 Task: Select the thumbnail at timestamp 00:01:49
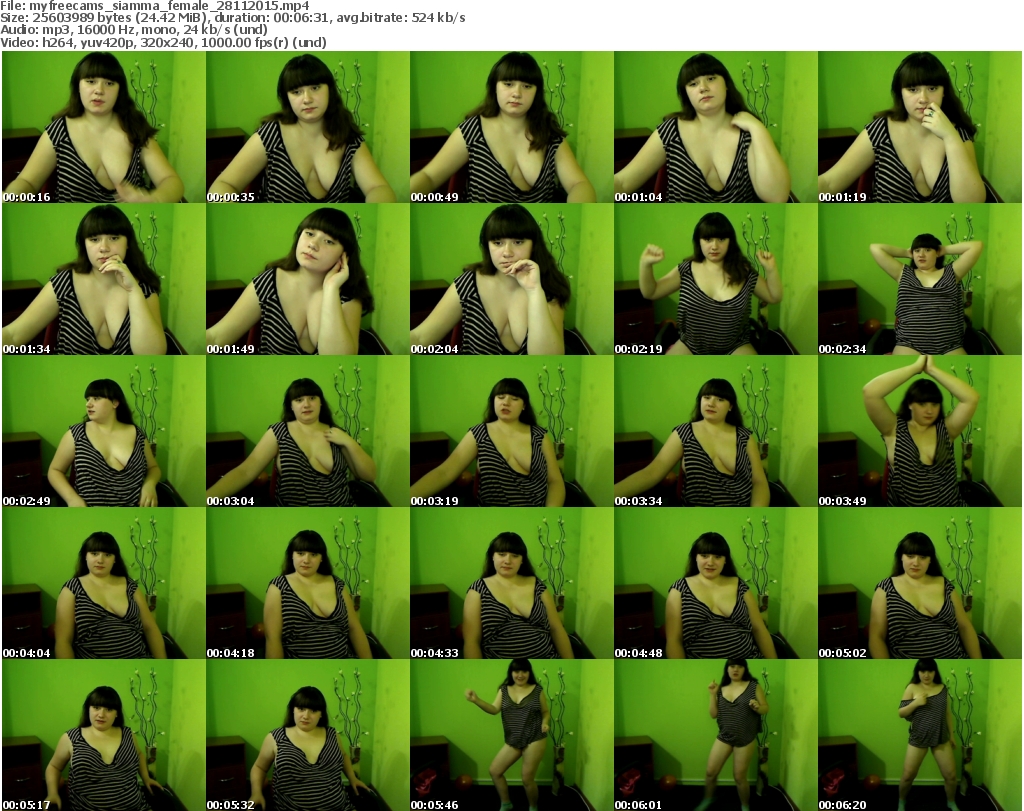(x=308, y=279)
